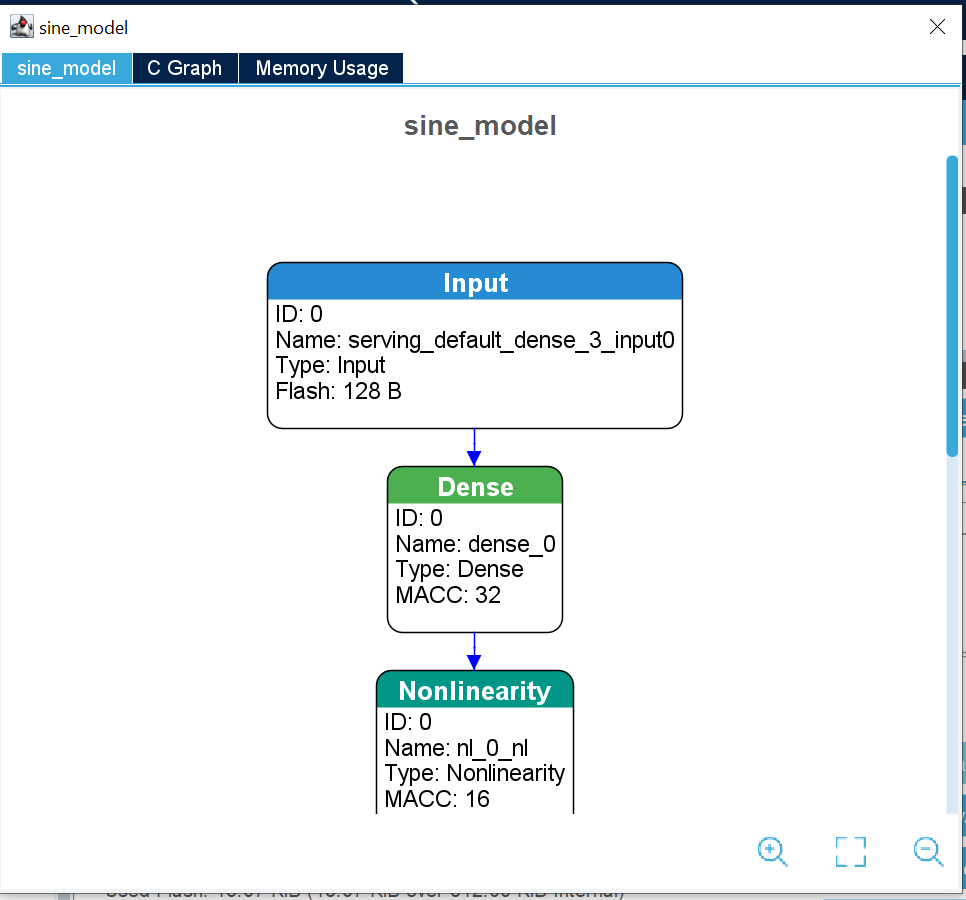966x900 pixels.
Task: Click the vertical scrollbar thumb
Action: tap(952, 305)
